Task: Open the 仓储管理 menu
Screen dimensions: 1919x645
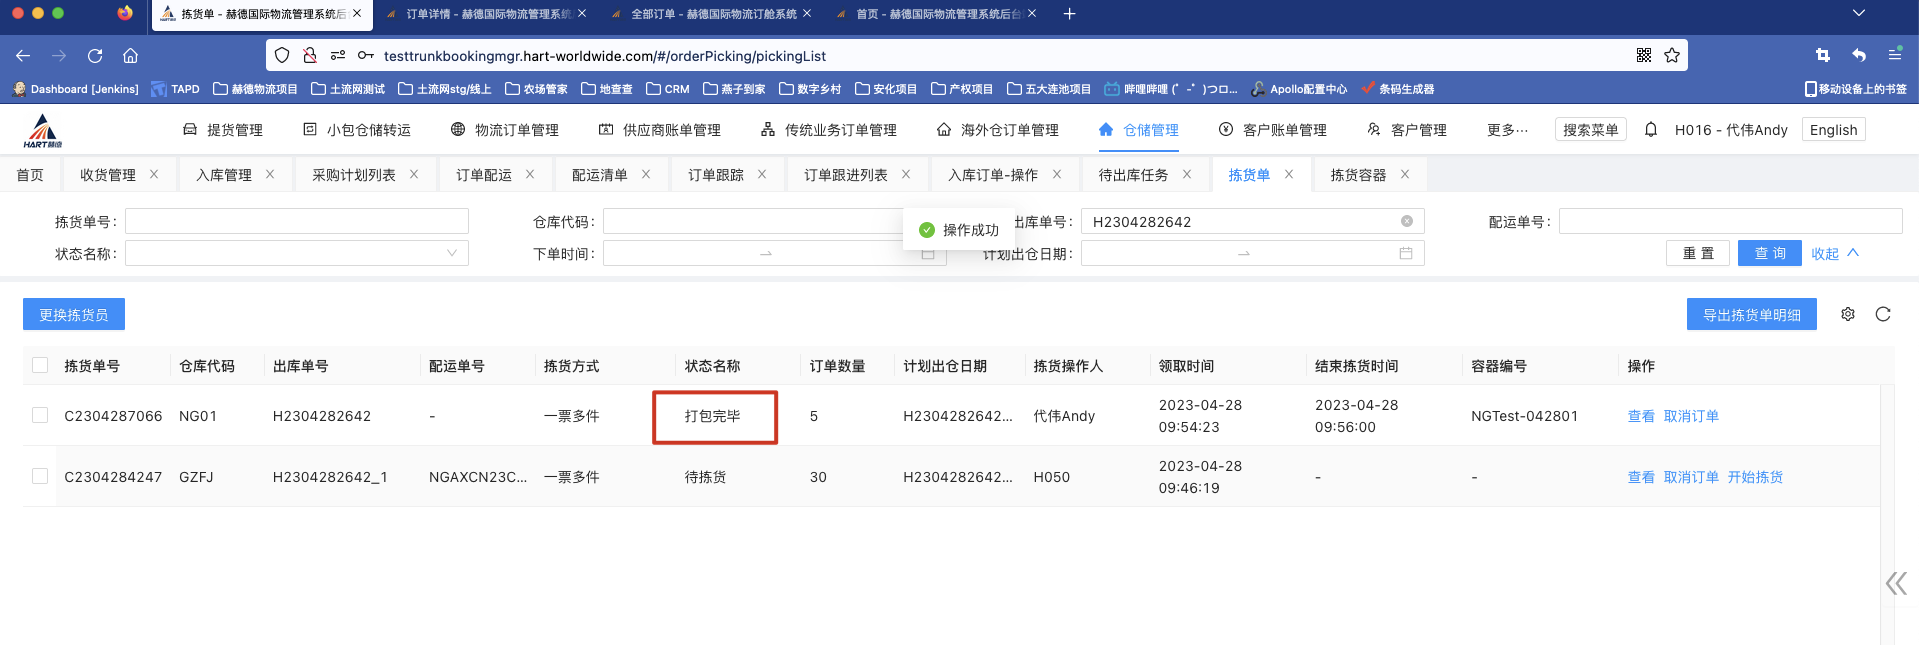Action: click(1138, 130)
